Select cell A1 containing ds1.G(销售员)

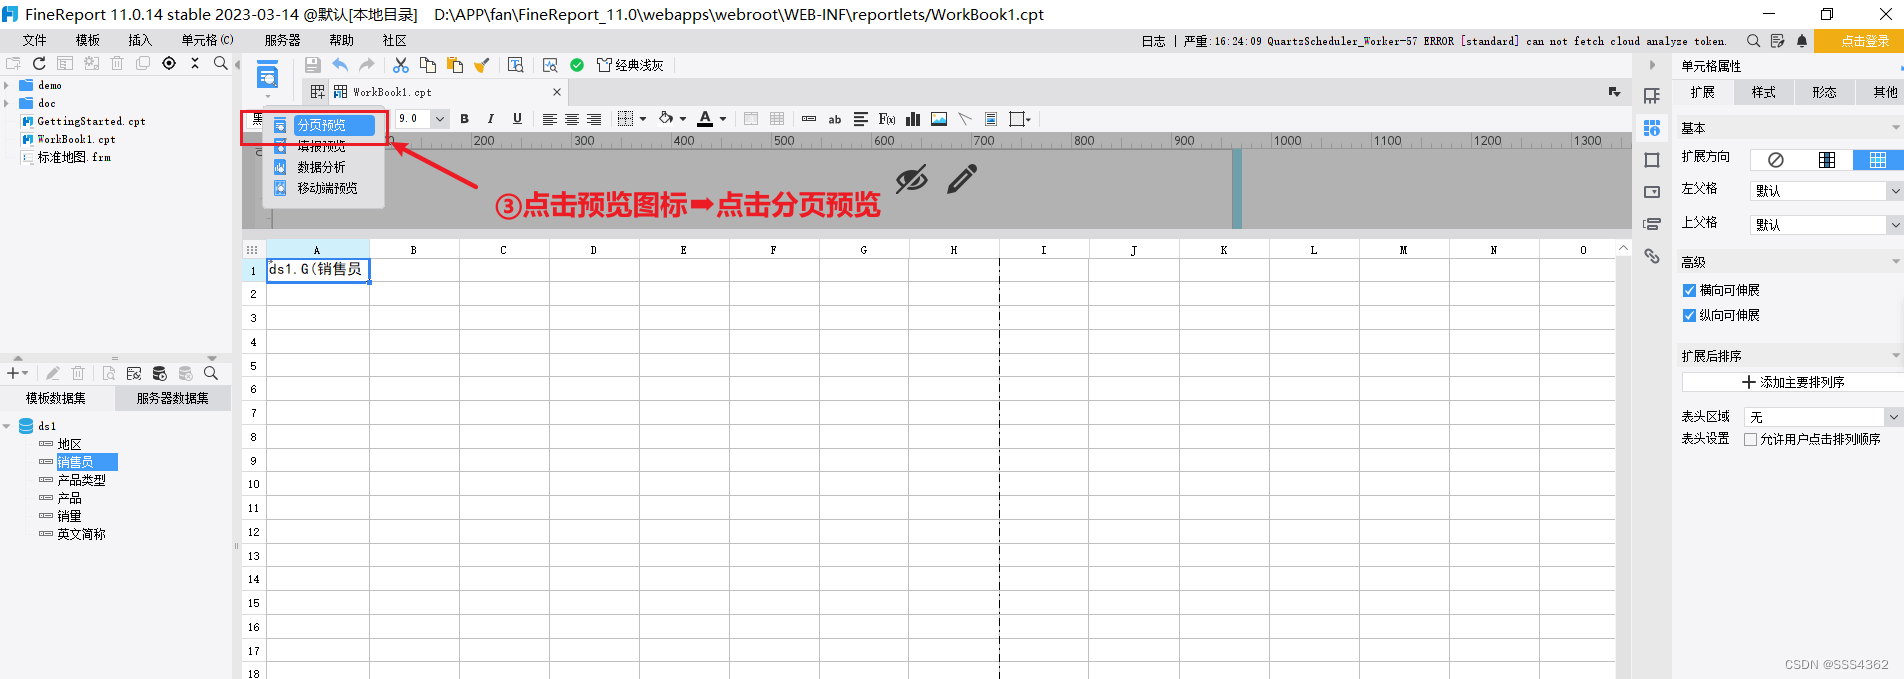[318, 270]
